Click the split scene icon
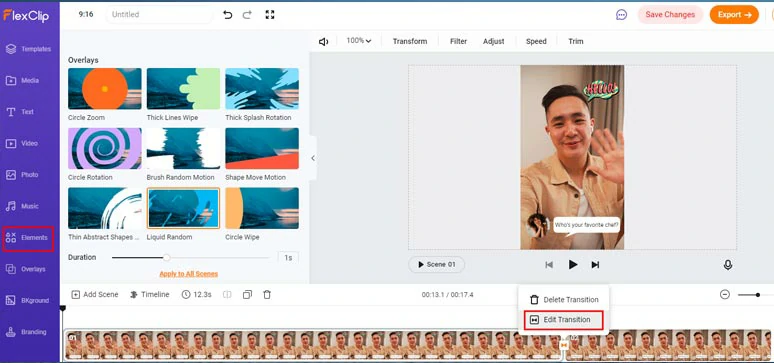This screenshot has height=363, width=774. tap(227, 294)
